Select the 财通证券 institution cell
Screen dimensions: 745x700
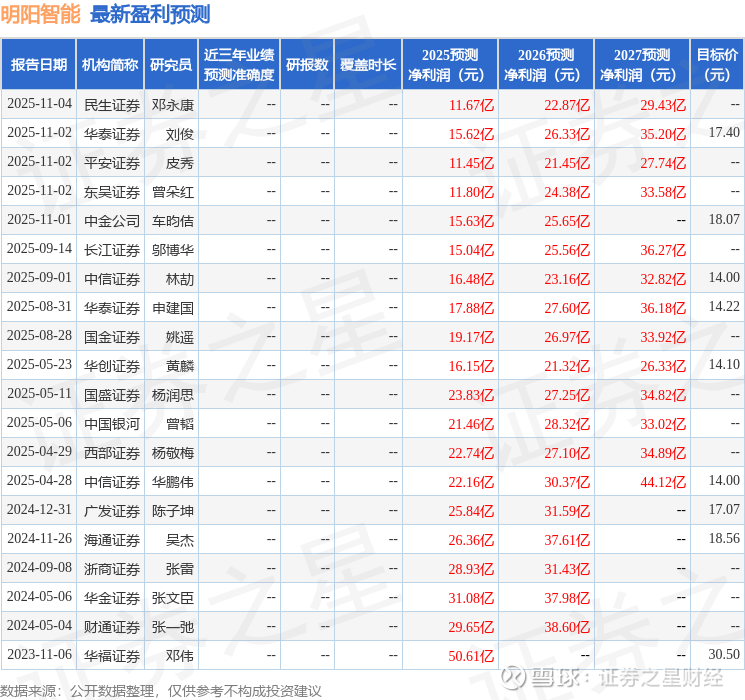click(112, 627)
